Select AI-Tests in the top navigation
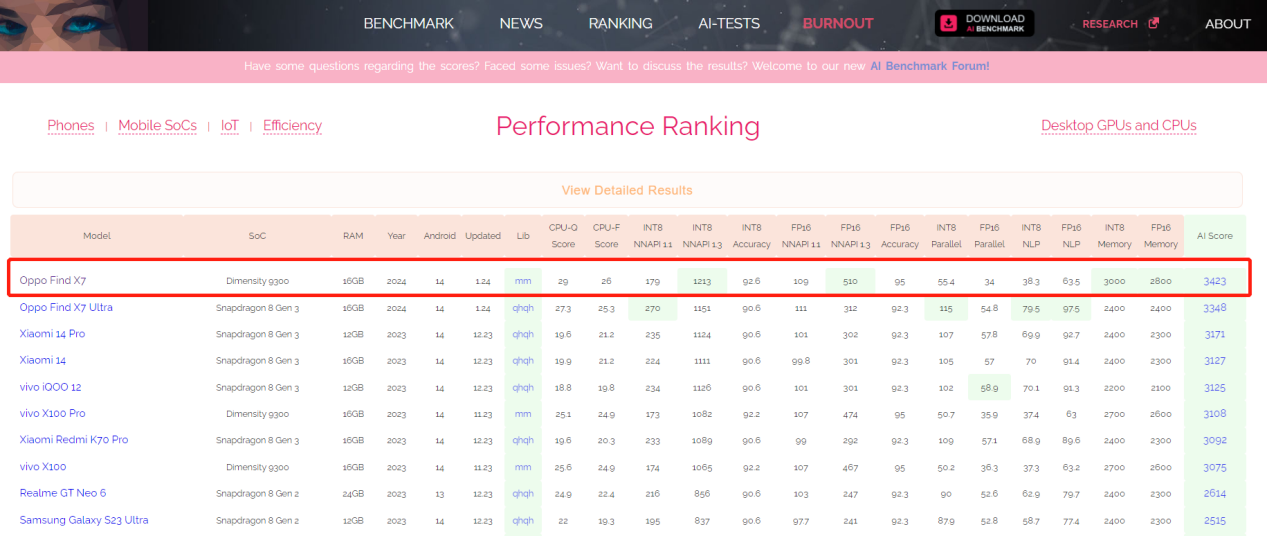Viewport: 1267px width, 536px height. pyautogui.click(x=729, y=23)
